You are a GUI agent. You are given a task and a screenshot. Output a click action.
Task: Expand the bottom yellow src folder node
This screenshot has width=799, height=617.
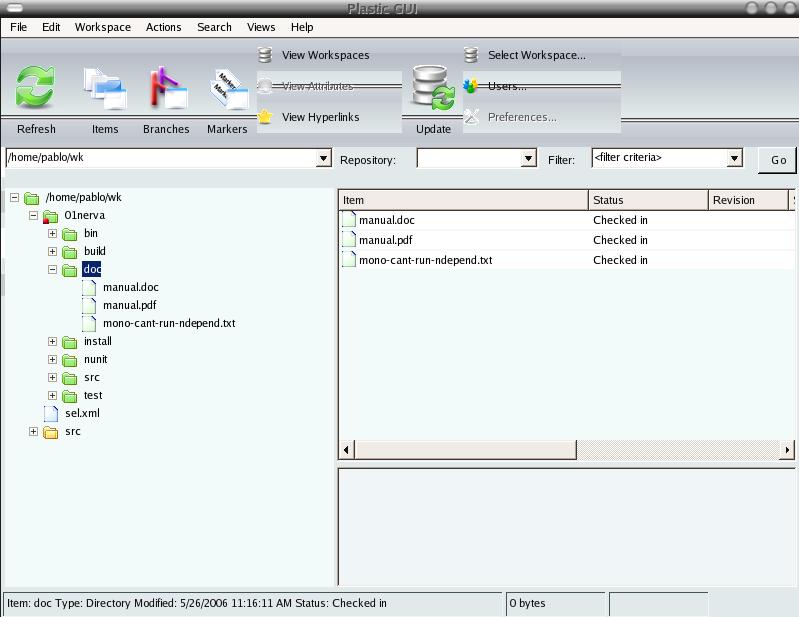coord(33,432)
